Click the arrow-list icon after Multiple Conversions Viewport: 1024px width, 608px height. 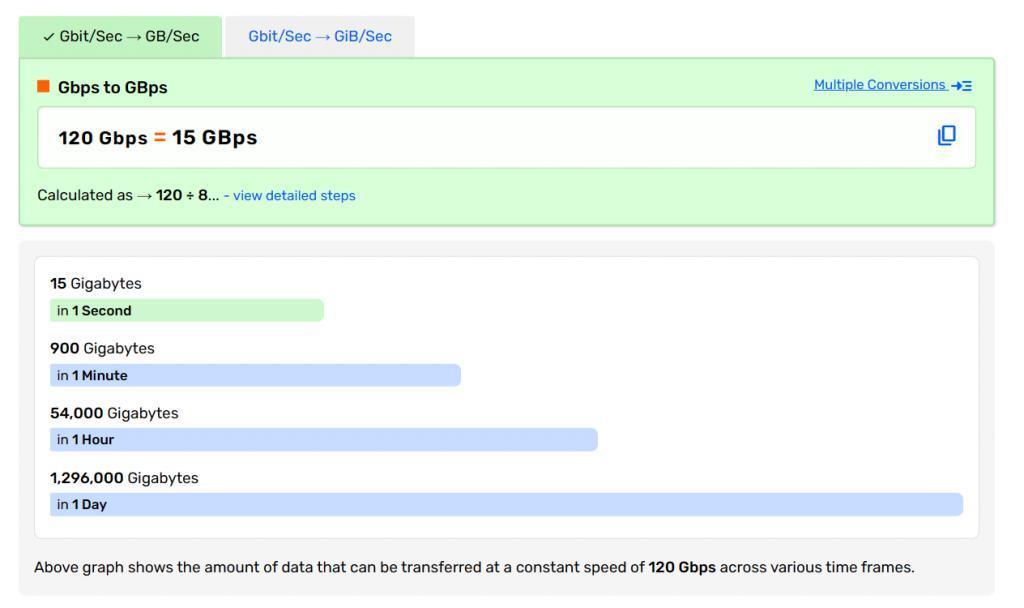[x=963, y=86]
